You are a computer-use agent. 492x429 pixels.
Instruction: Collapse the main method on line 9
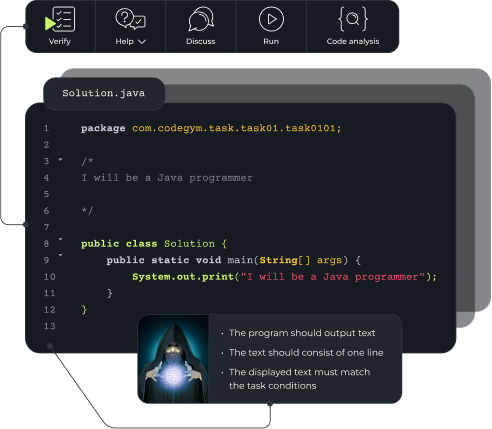pyautogui.click(x=60, y=256)
